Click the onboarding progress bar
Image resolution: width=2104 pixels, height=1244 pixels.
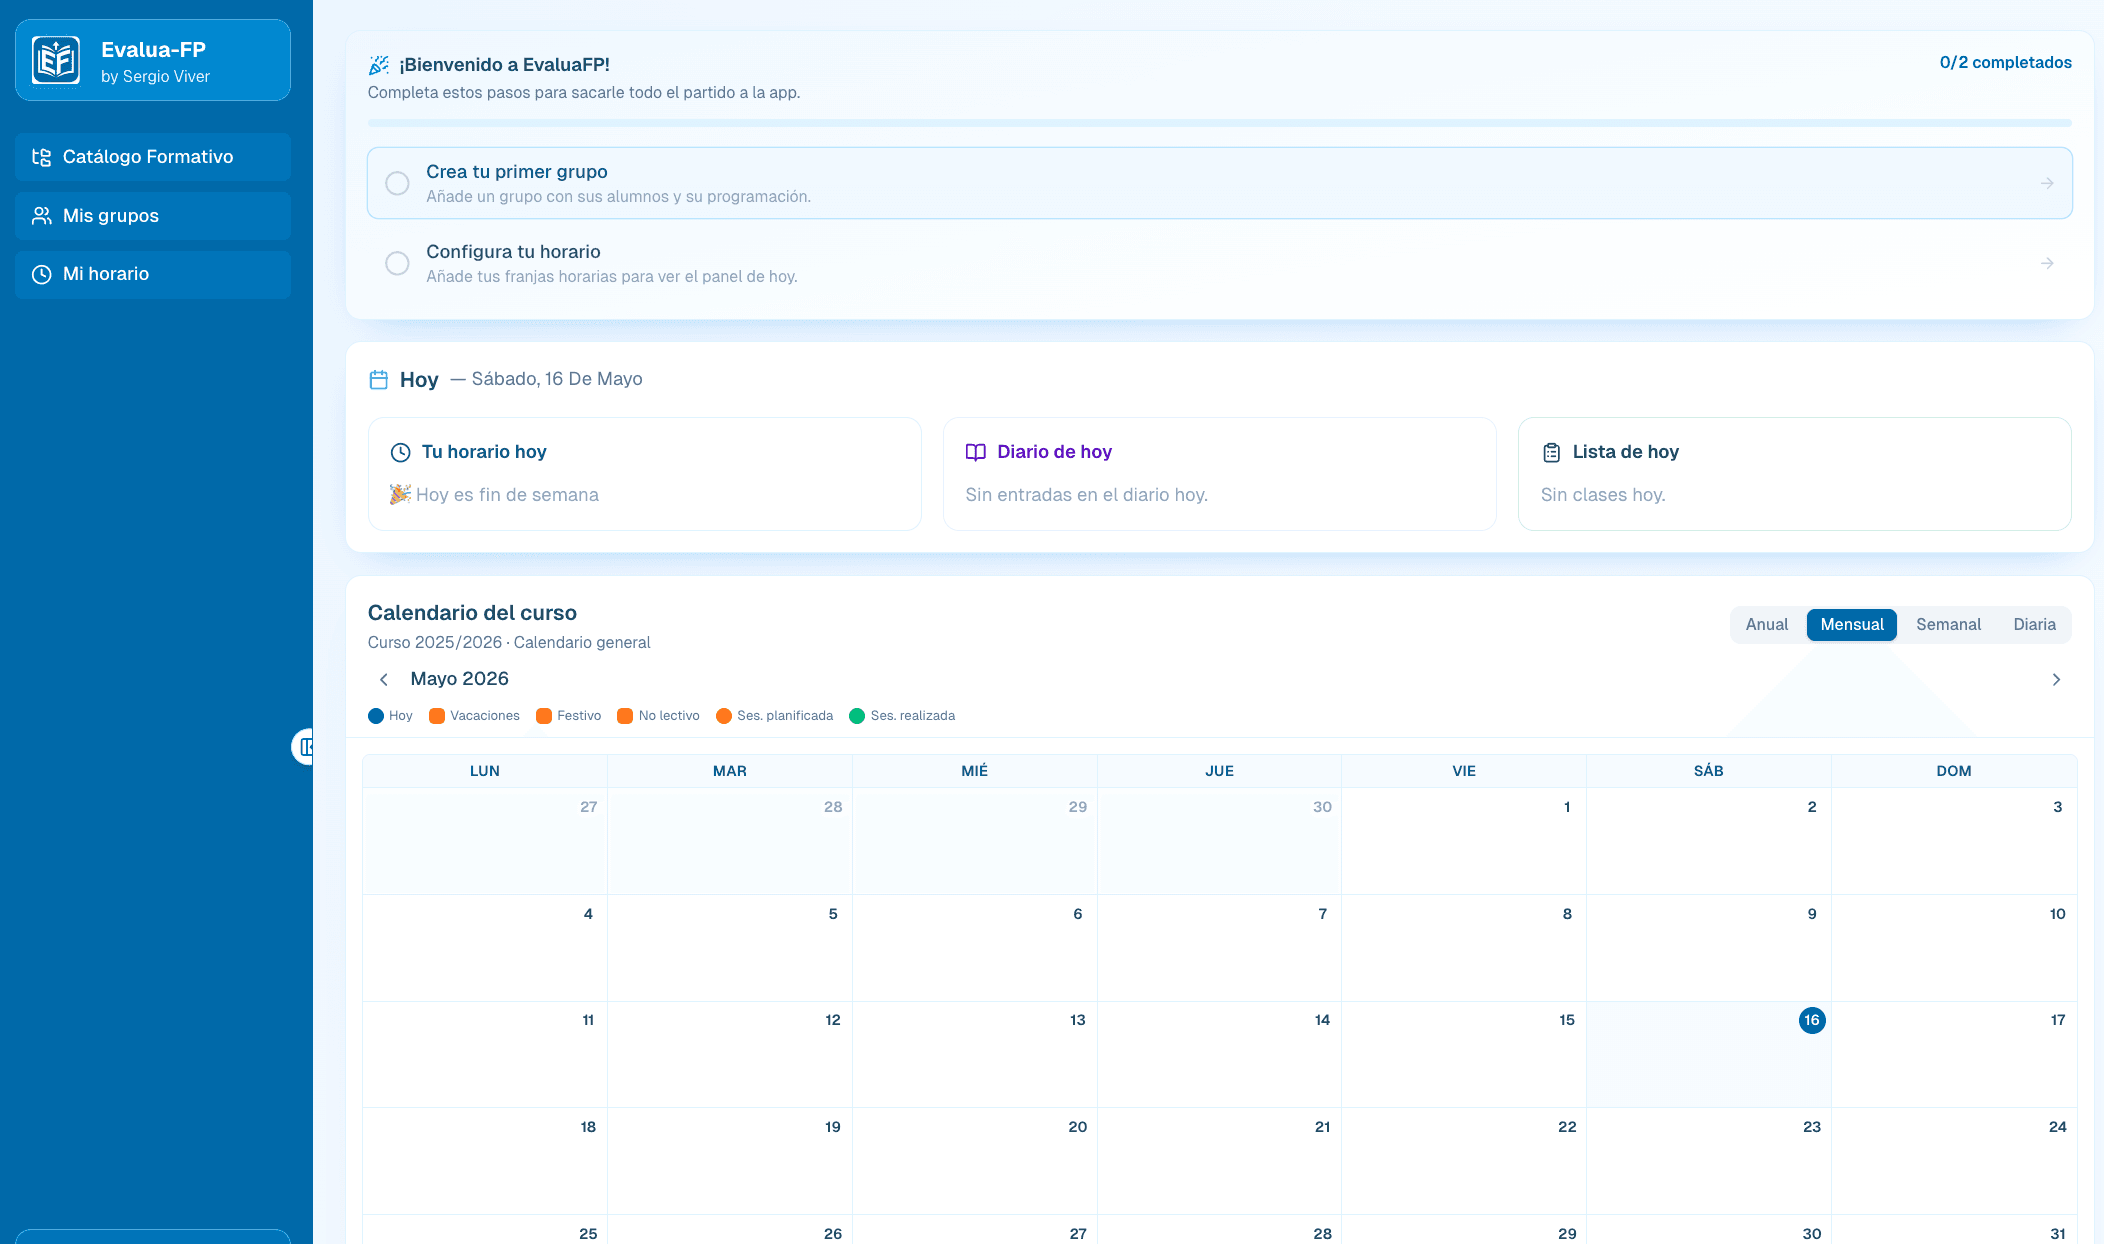1219,123
